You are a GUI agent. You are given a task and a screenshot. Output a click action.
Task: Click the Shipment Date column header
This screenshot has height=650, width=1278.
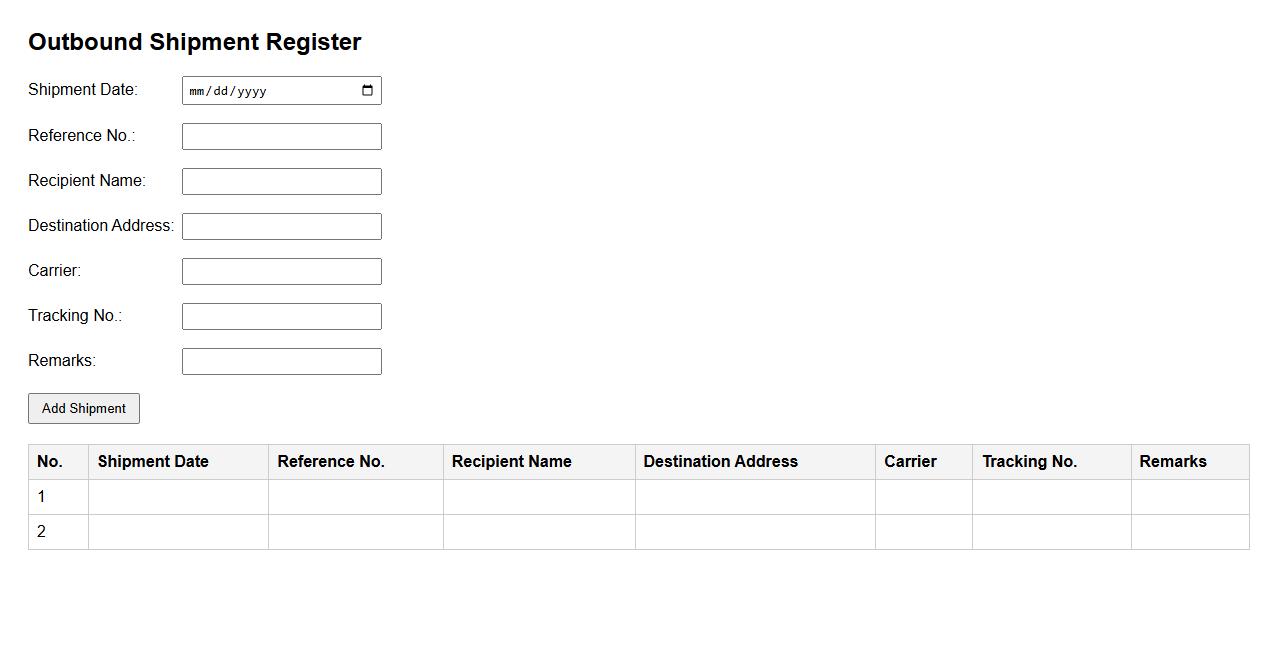tap(153, 462)
